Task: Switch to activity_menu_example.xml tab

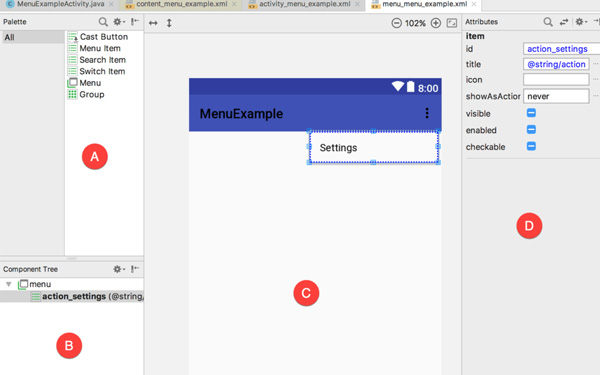Action: (x=304, y=4)
